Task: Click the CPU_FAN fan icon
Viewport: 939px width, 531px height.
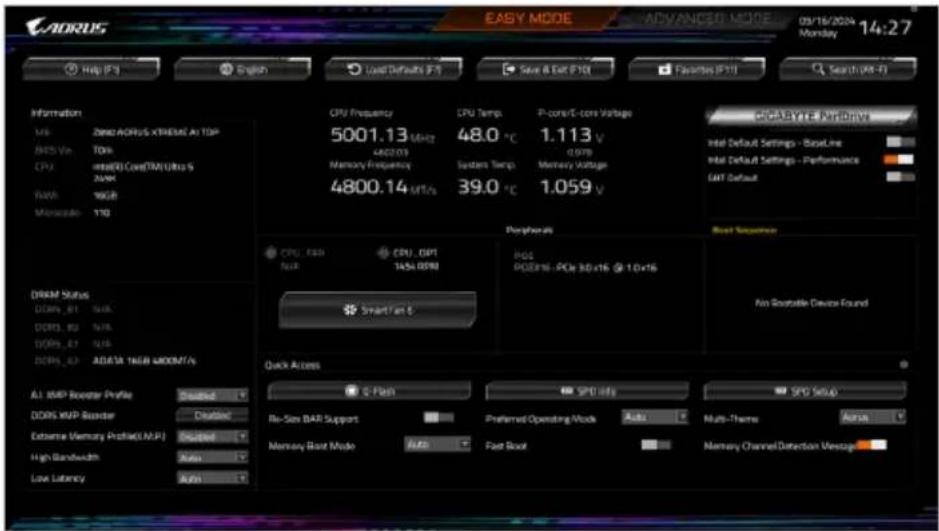Action: pos(271,253)
